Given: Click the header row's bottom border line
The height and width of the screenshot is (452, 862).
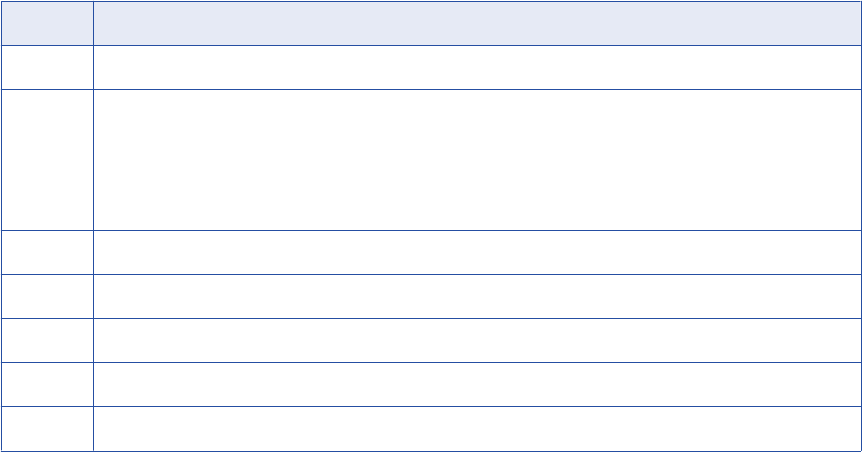Looking at the screenshot, I should click(x=477, y=45).
